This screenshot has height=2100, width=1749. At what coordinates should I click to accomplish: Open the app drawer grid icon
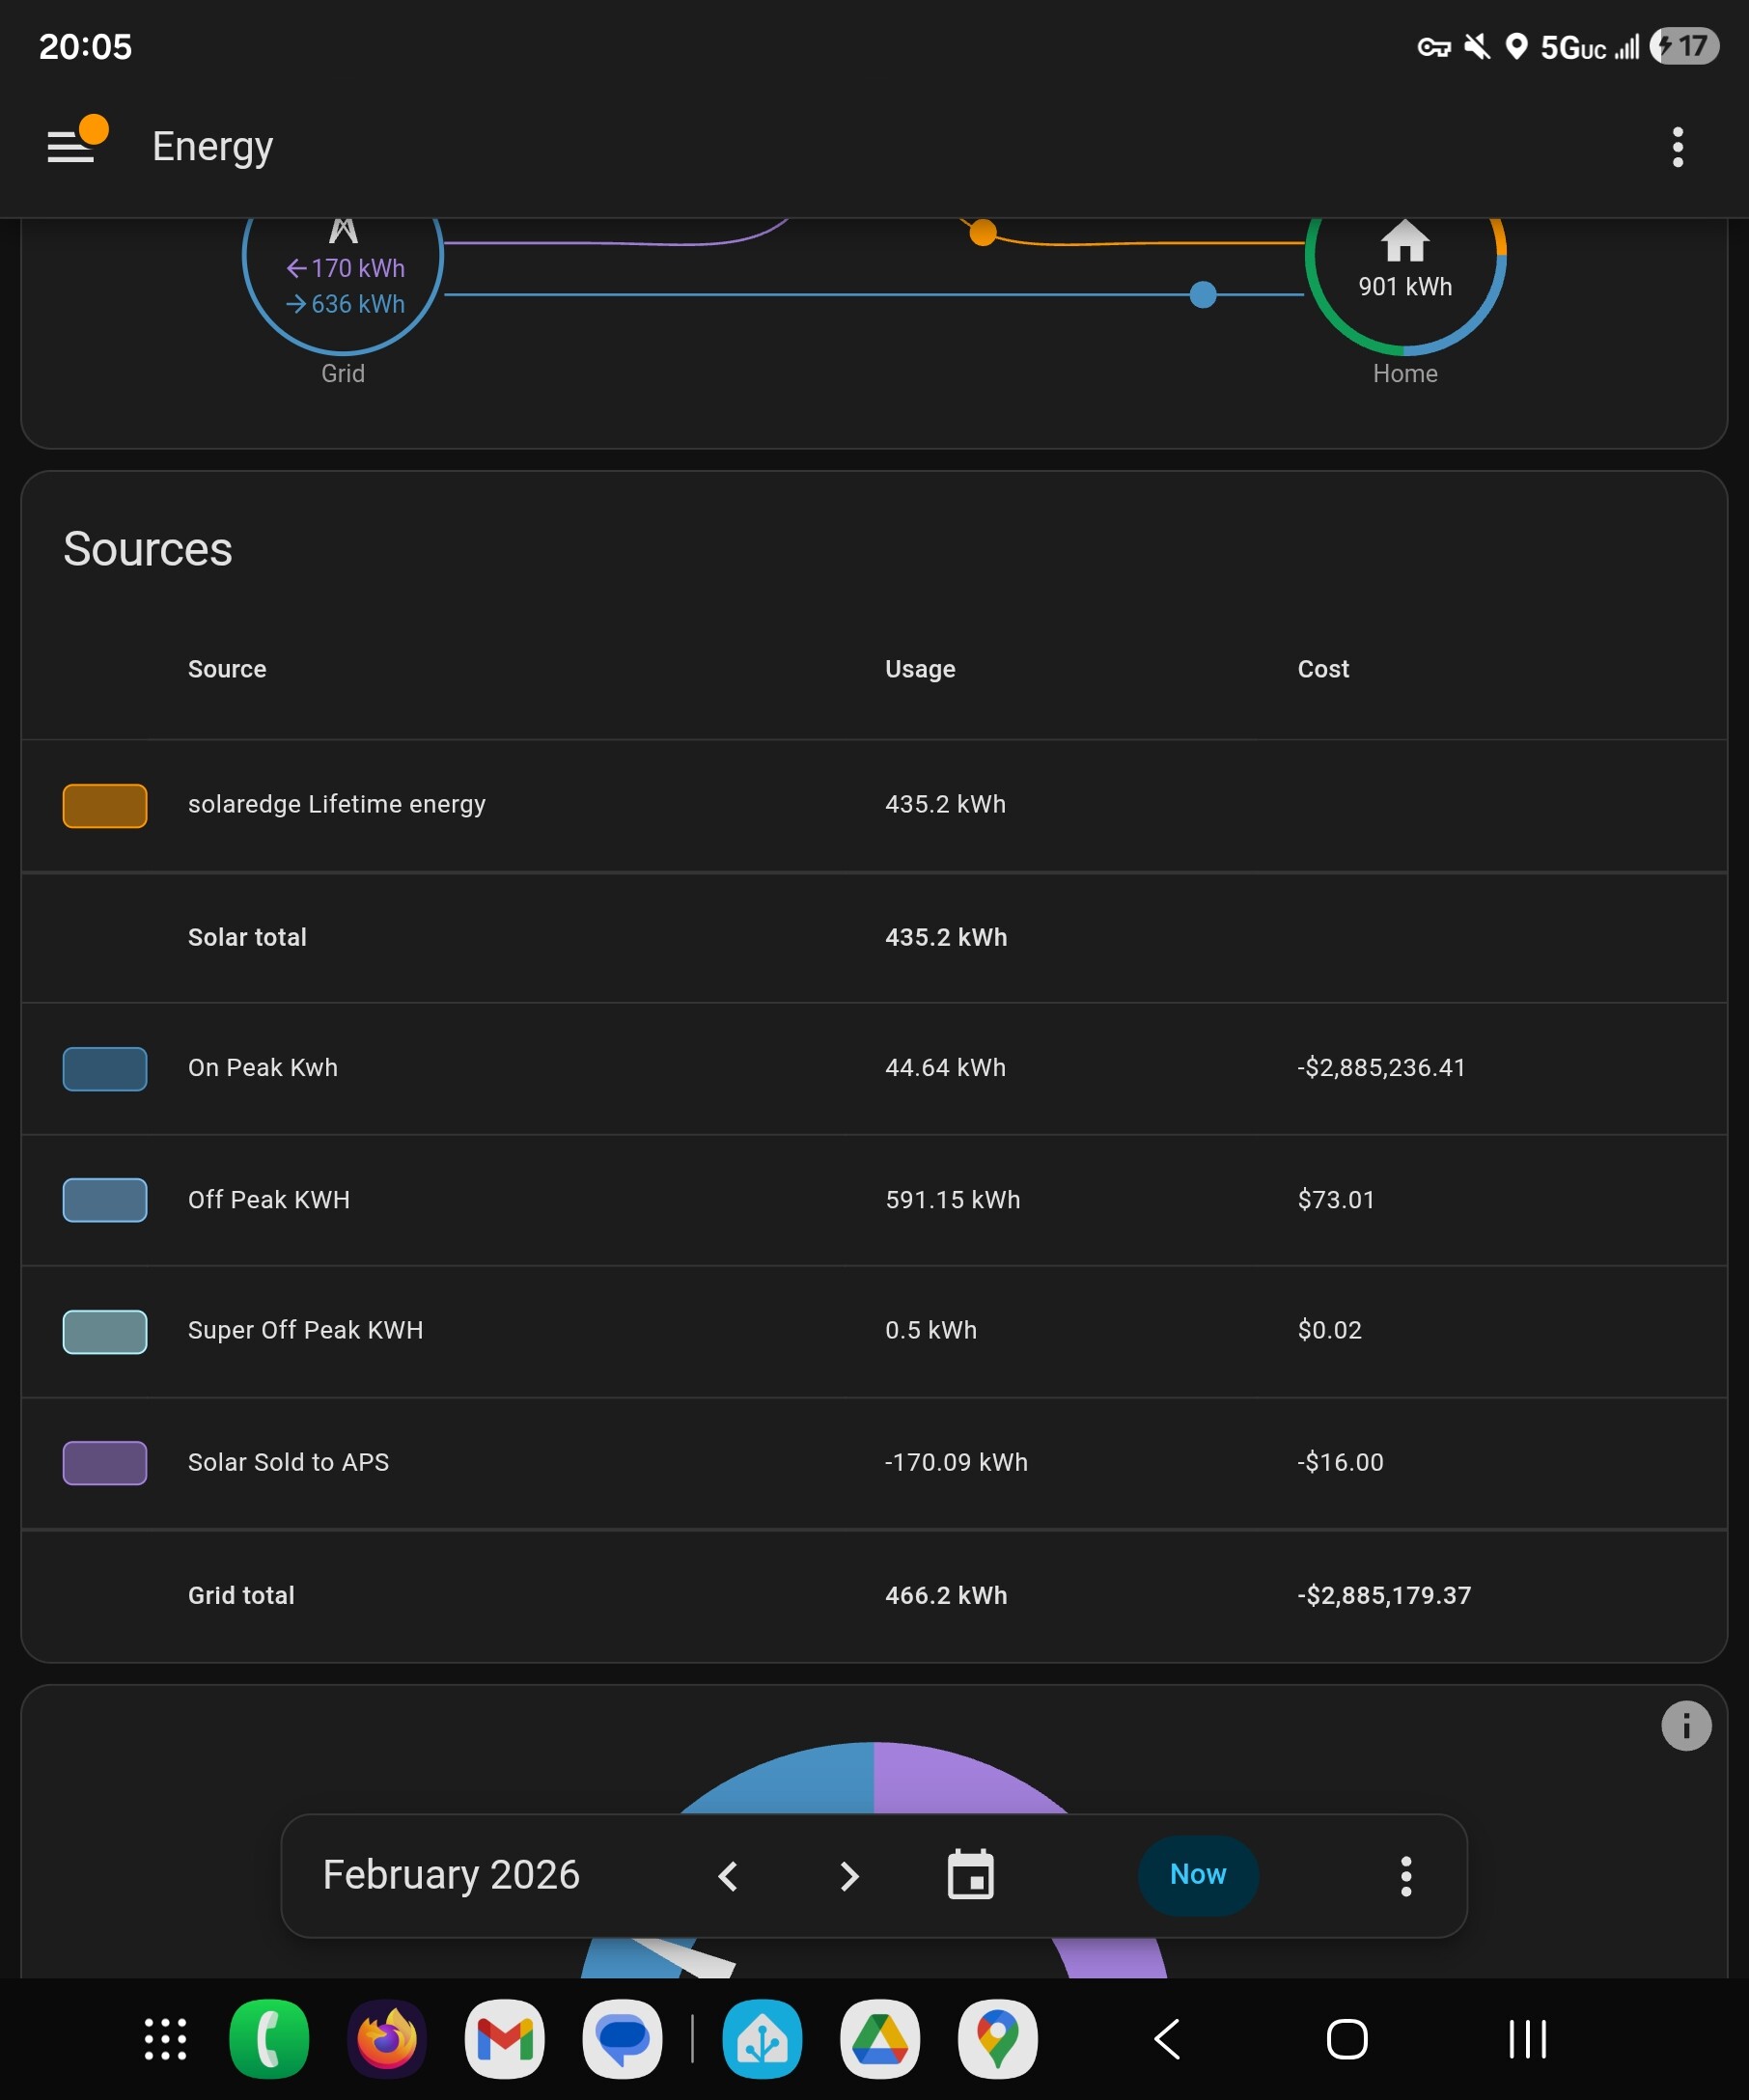click(x=165, y=2039)
